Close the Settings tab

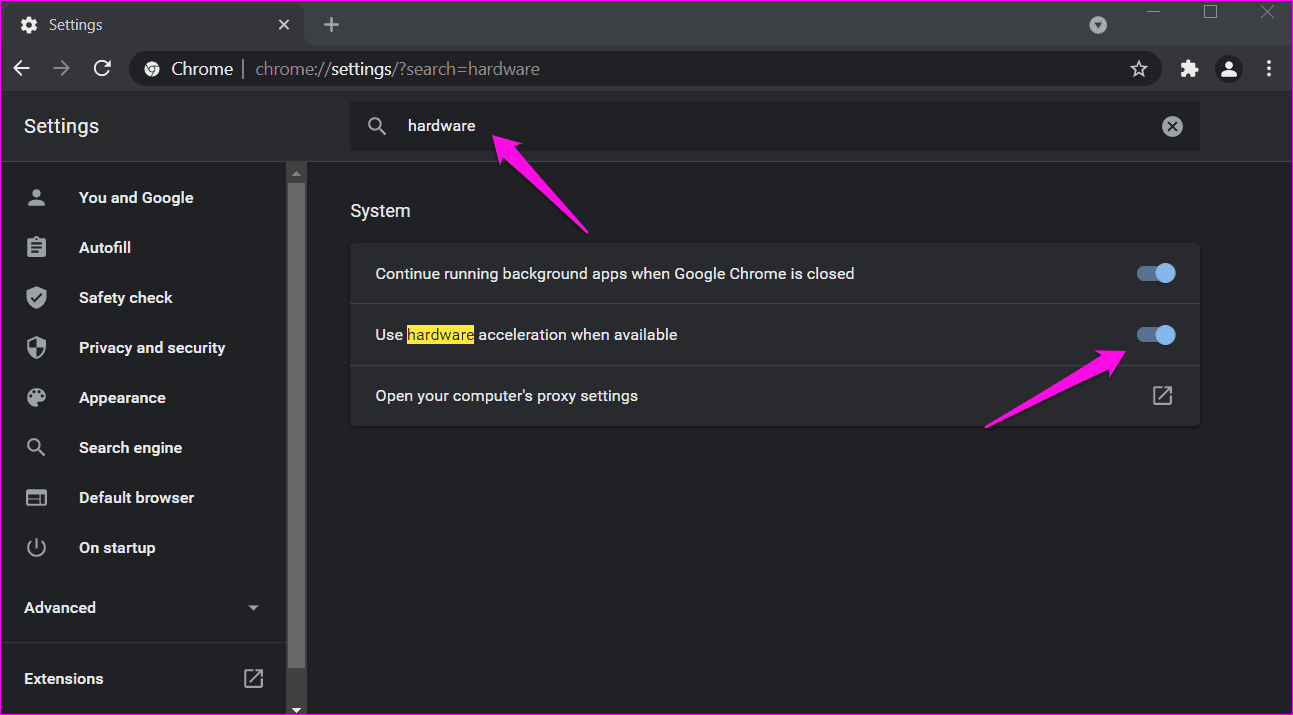[283, 25]
